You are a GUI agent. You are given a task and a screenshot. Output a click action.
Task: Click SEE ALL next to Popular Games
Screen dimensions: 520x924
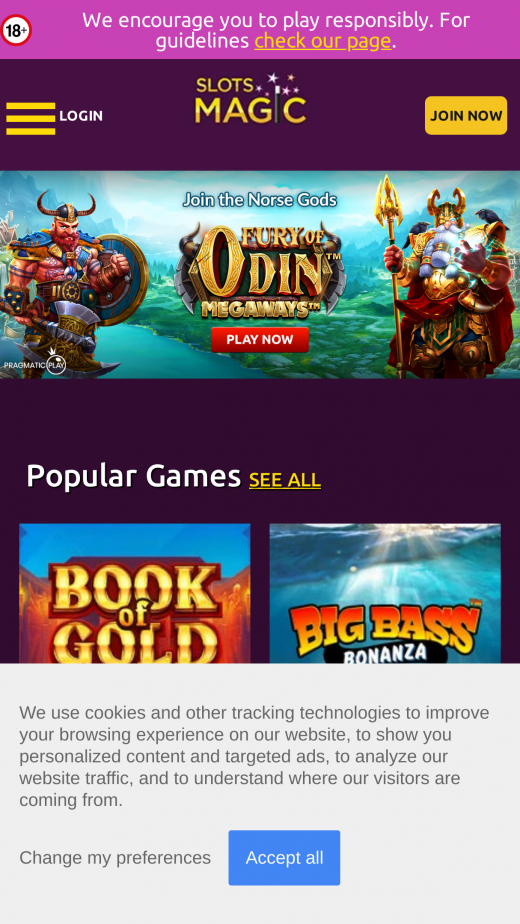point(285,480)
